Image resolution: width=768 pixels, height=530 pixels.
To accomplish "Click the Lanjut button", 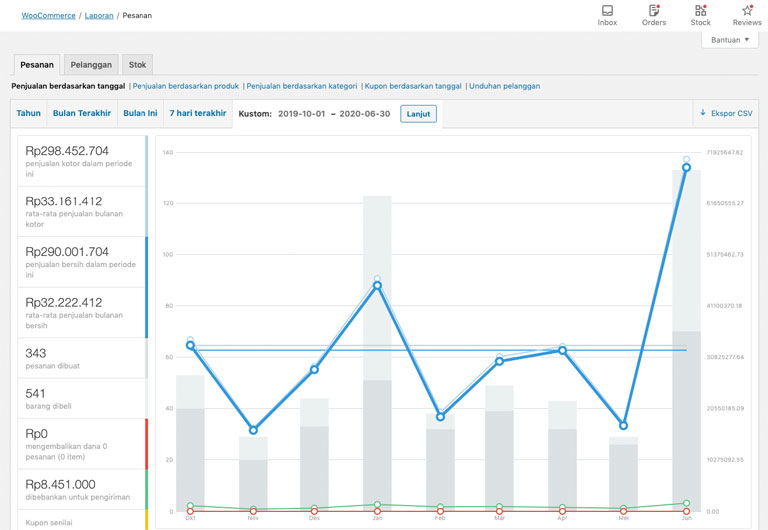I will [418, 114].
